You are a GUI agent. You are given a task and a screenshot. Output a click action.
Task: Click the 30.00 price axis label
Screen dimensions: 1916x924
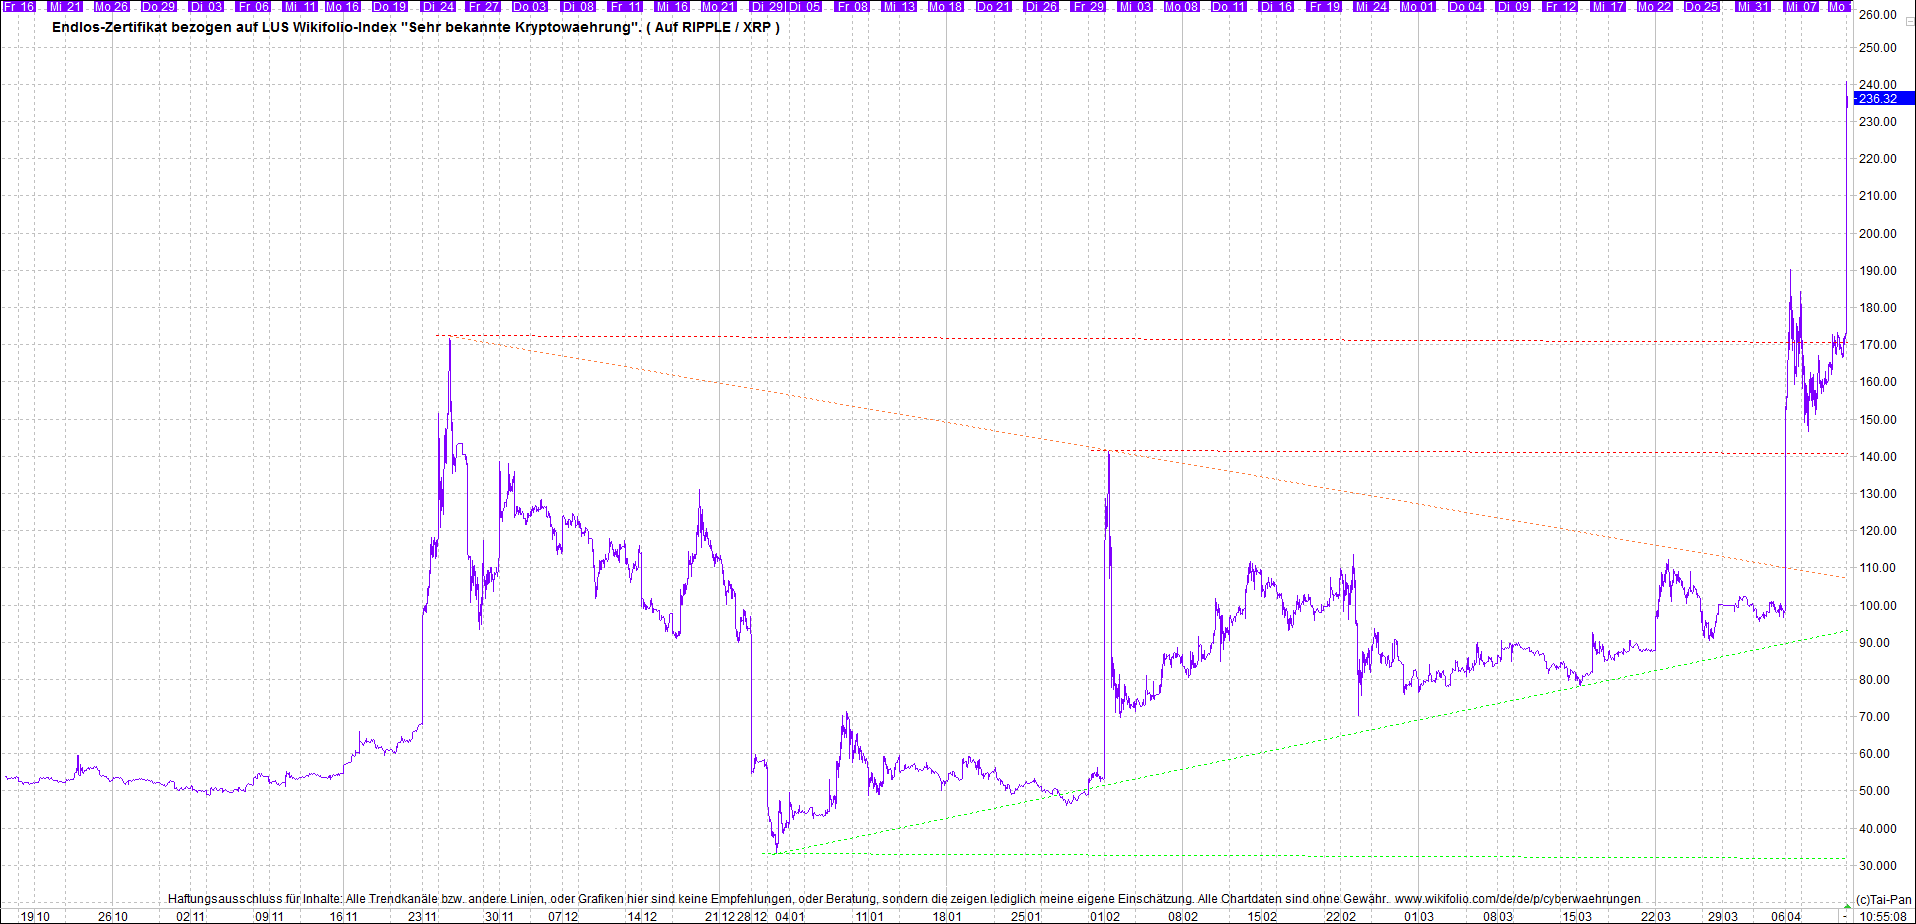(1877, 866)
